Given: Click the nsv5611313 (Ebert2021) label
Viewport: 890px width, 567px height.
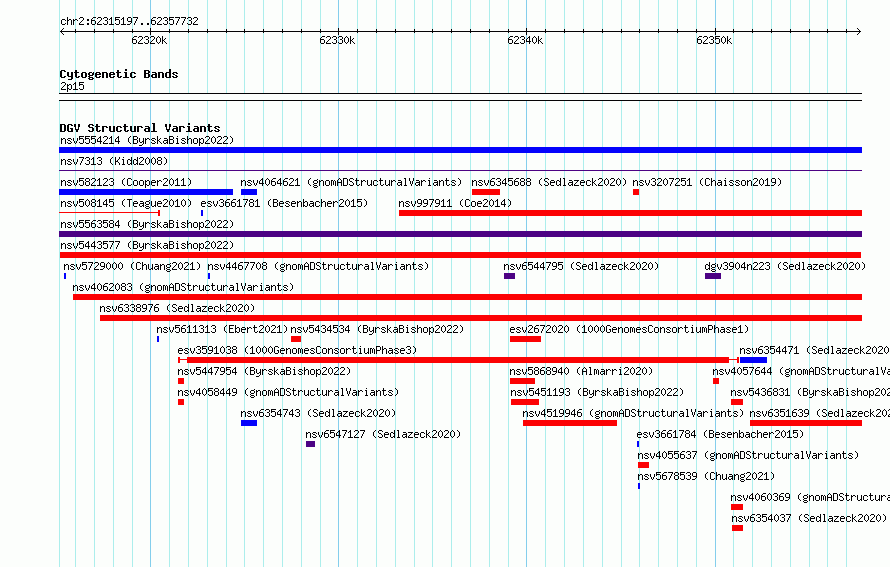Looking at the screenshot, I should point(222,329).
